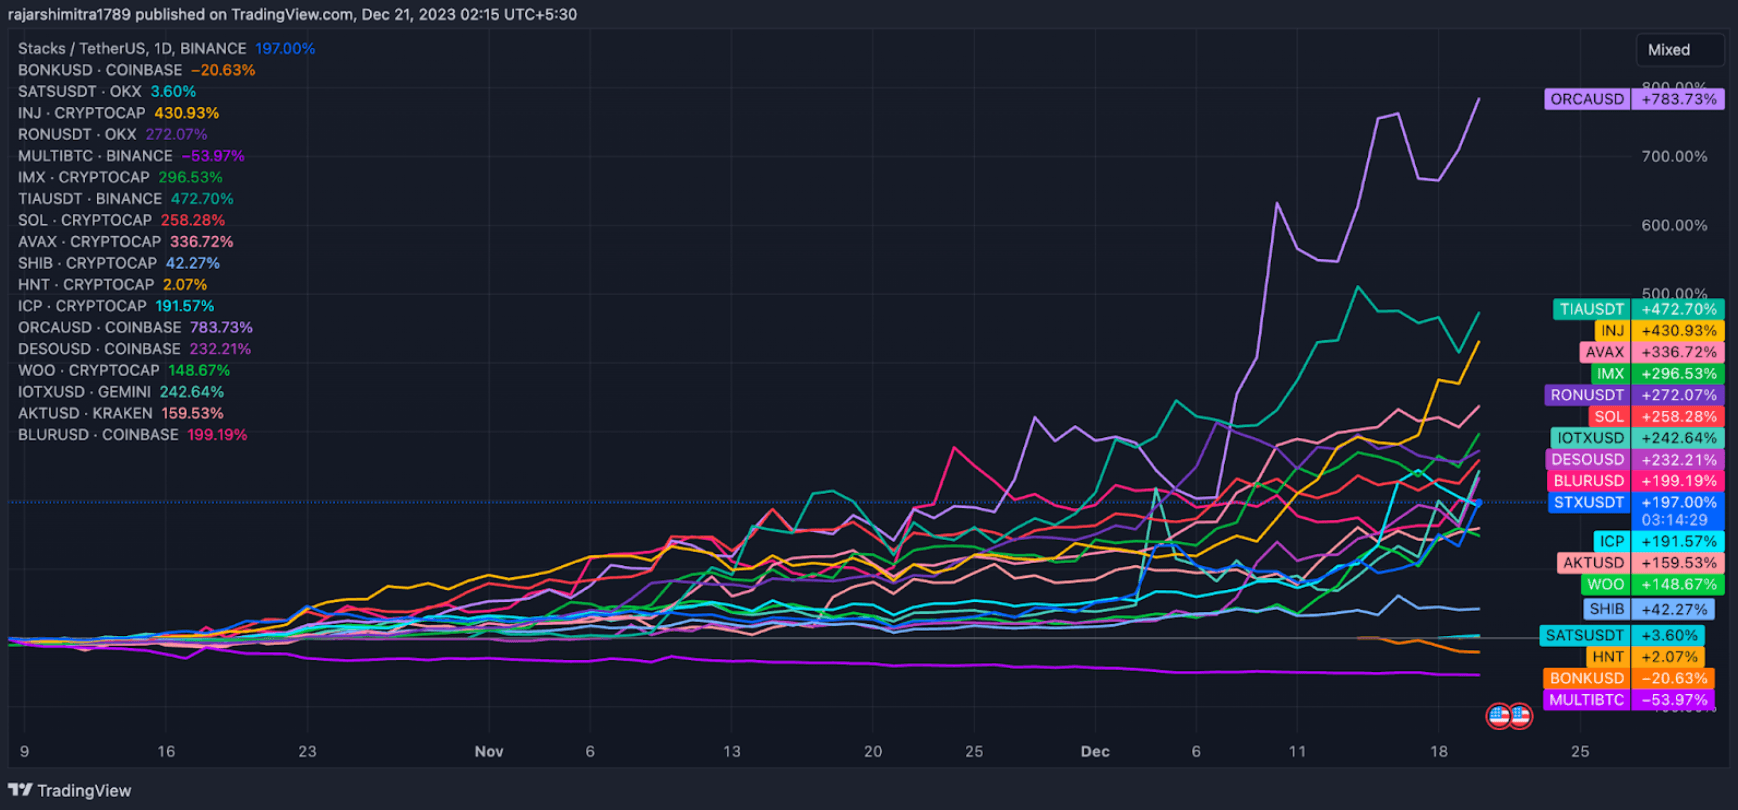Screen dimensions: 1738x810
Task: Click the orange BONKUSD axis label
Action: [1628, 678]
